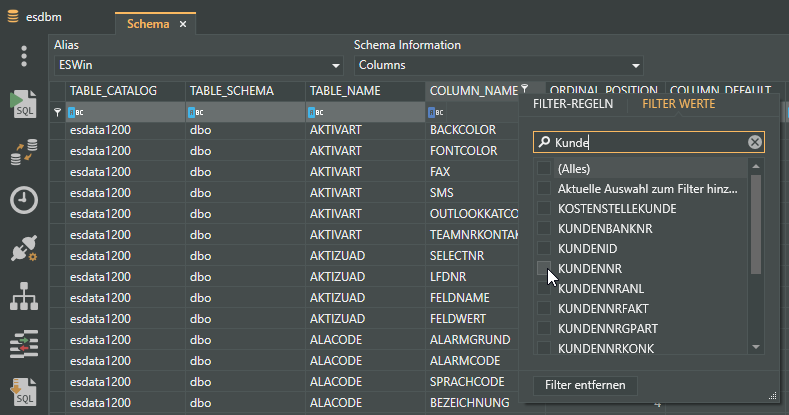The image size is (789, 415).
Task: Sort by TABLE_SCHEMA column header
Action: (x=246, y=91)
